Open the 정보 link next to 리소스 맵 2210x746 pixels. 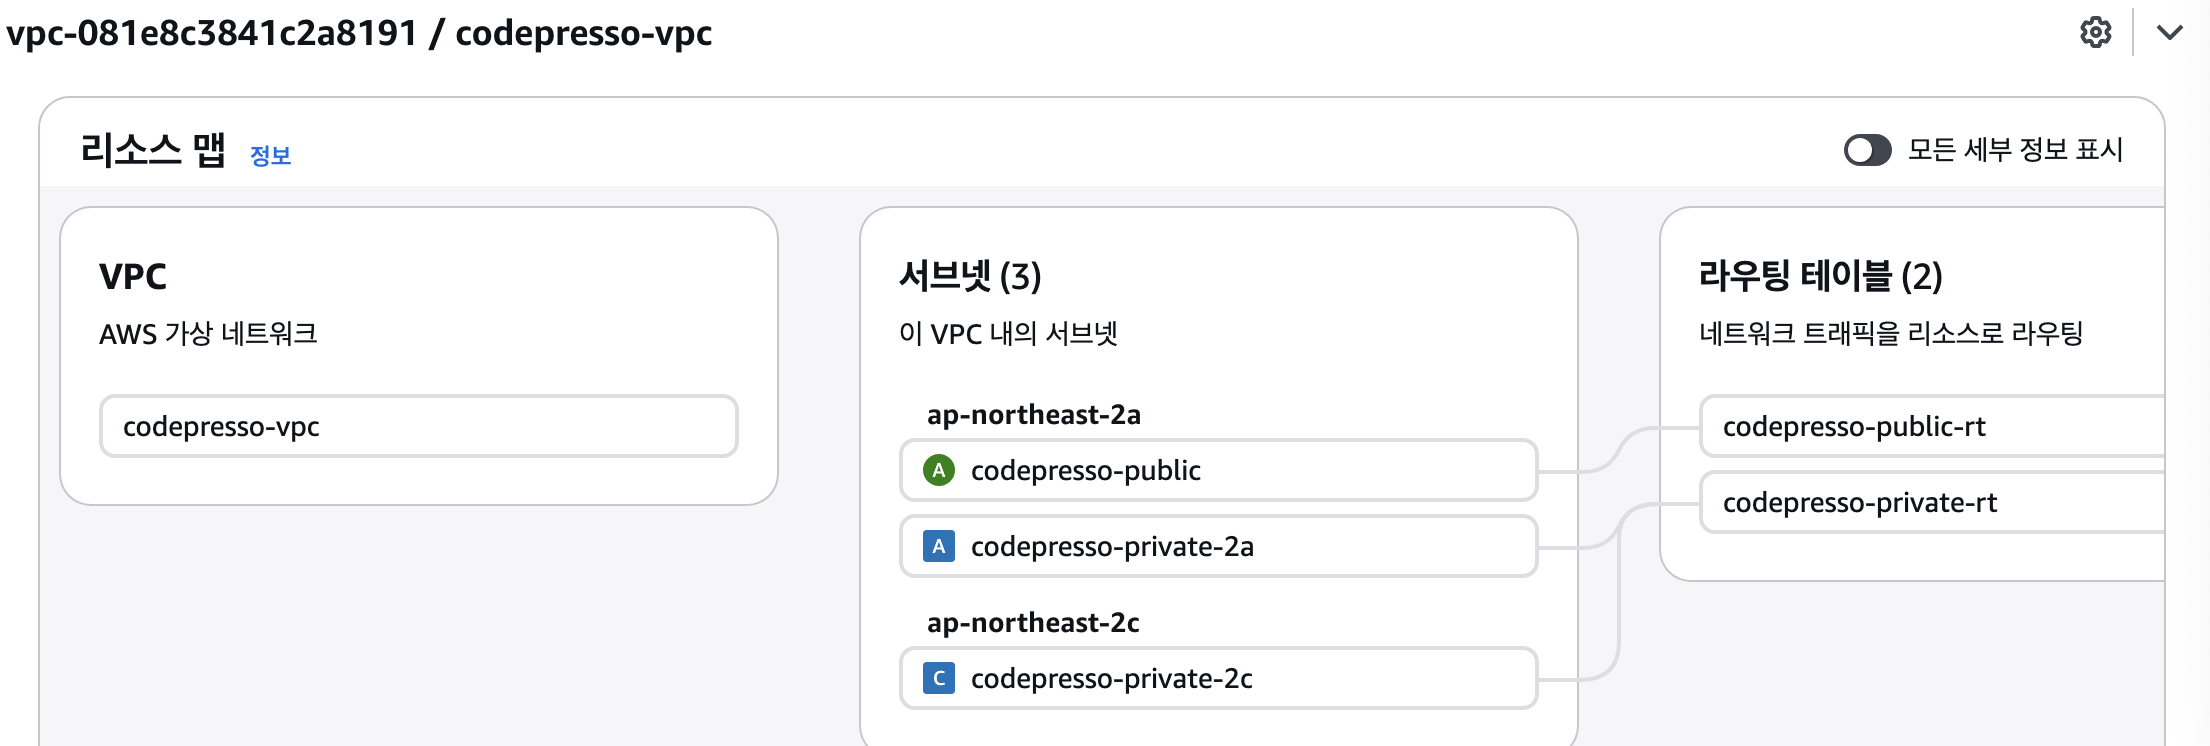pos(270,155)
